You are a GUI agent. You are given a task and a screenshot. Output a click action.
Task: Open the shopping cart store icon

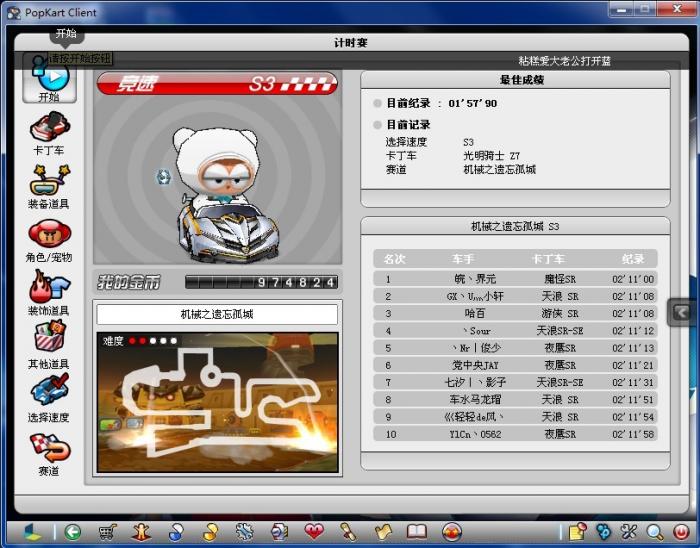[x=107, y=532]
